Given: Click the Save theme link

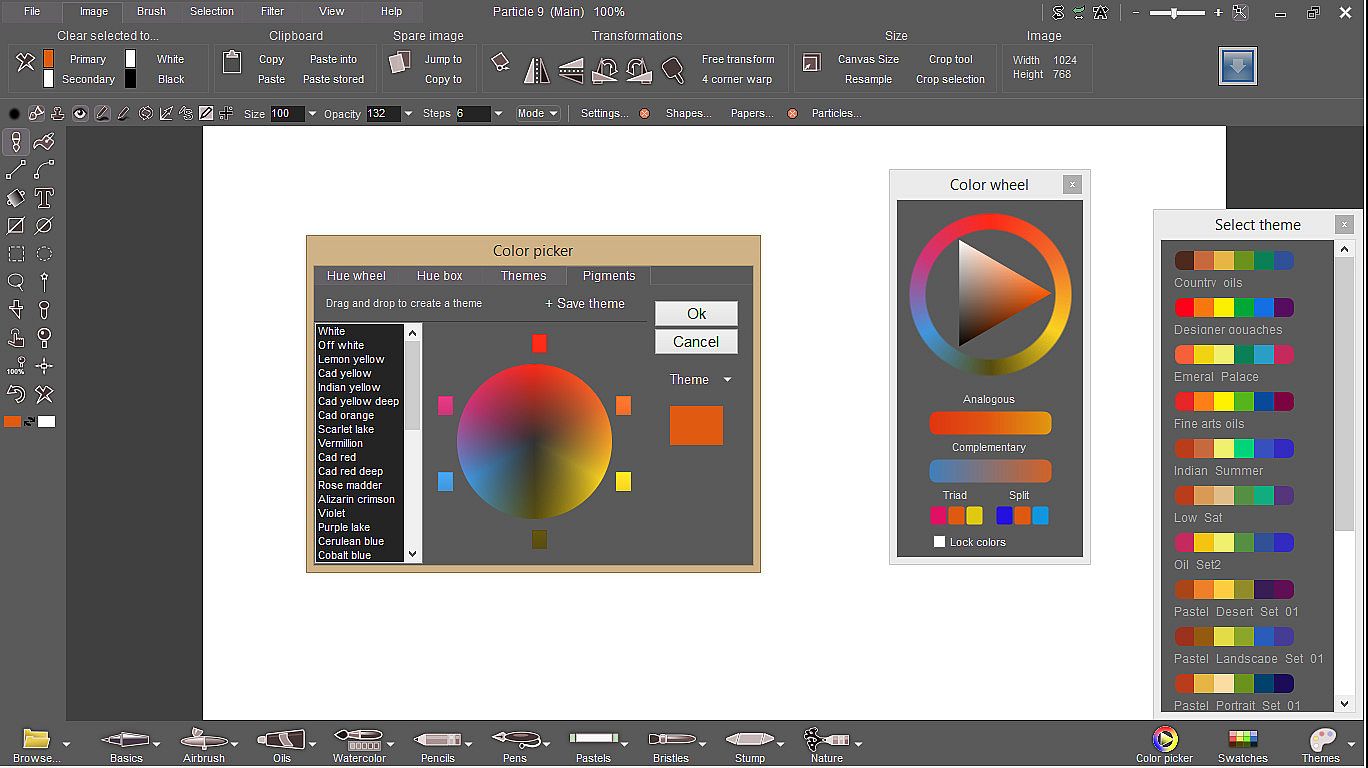Looking at the screenshot, I should [x=585, y=304].
